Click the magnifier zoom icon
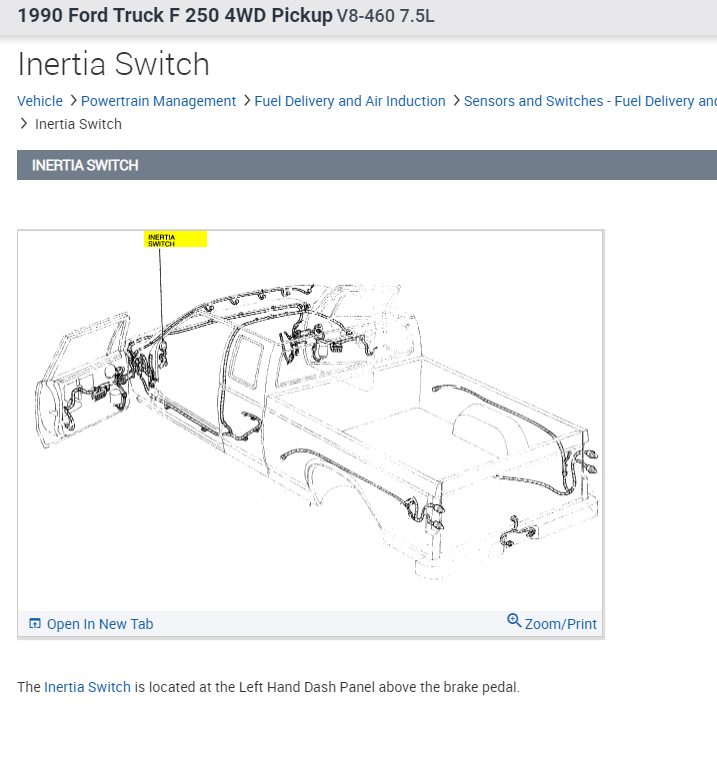 click(x=514, y=620)
